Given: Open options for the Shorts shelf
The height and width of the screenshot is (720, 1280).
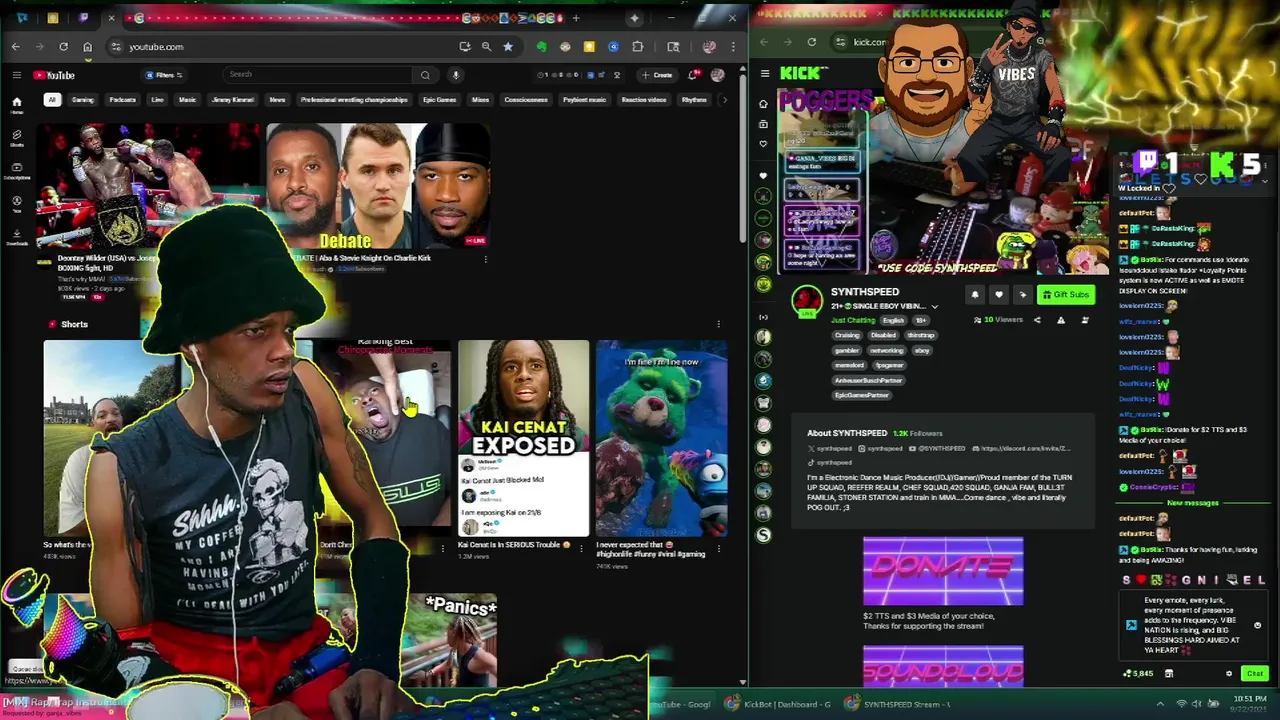Looking at the screenshot, I should coord(718,324).
